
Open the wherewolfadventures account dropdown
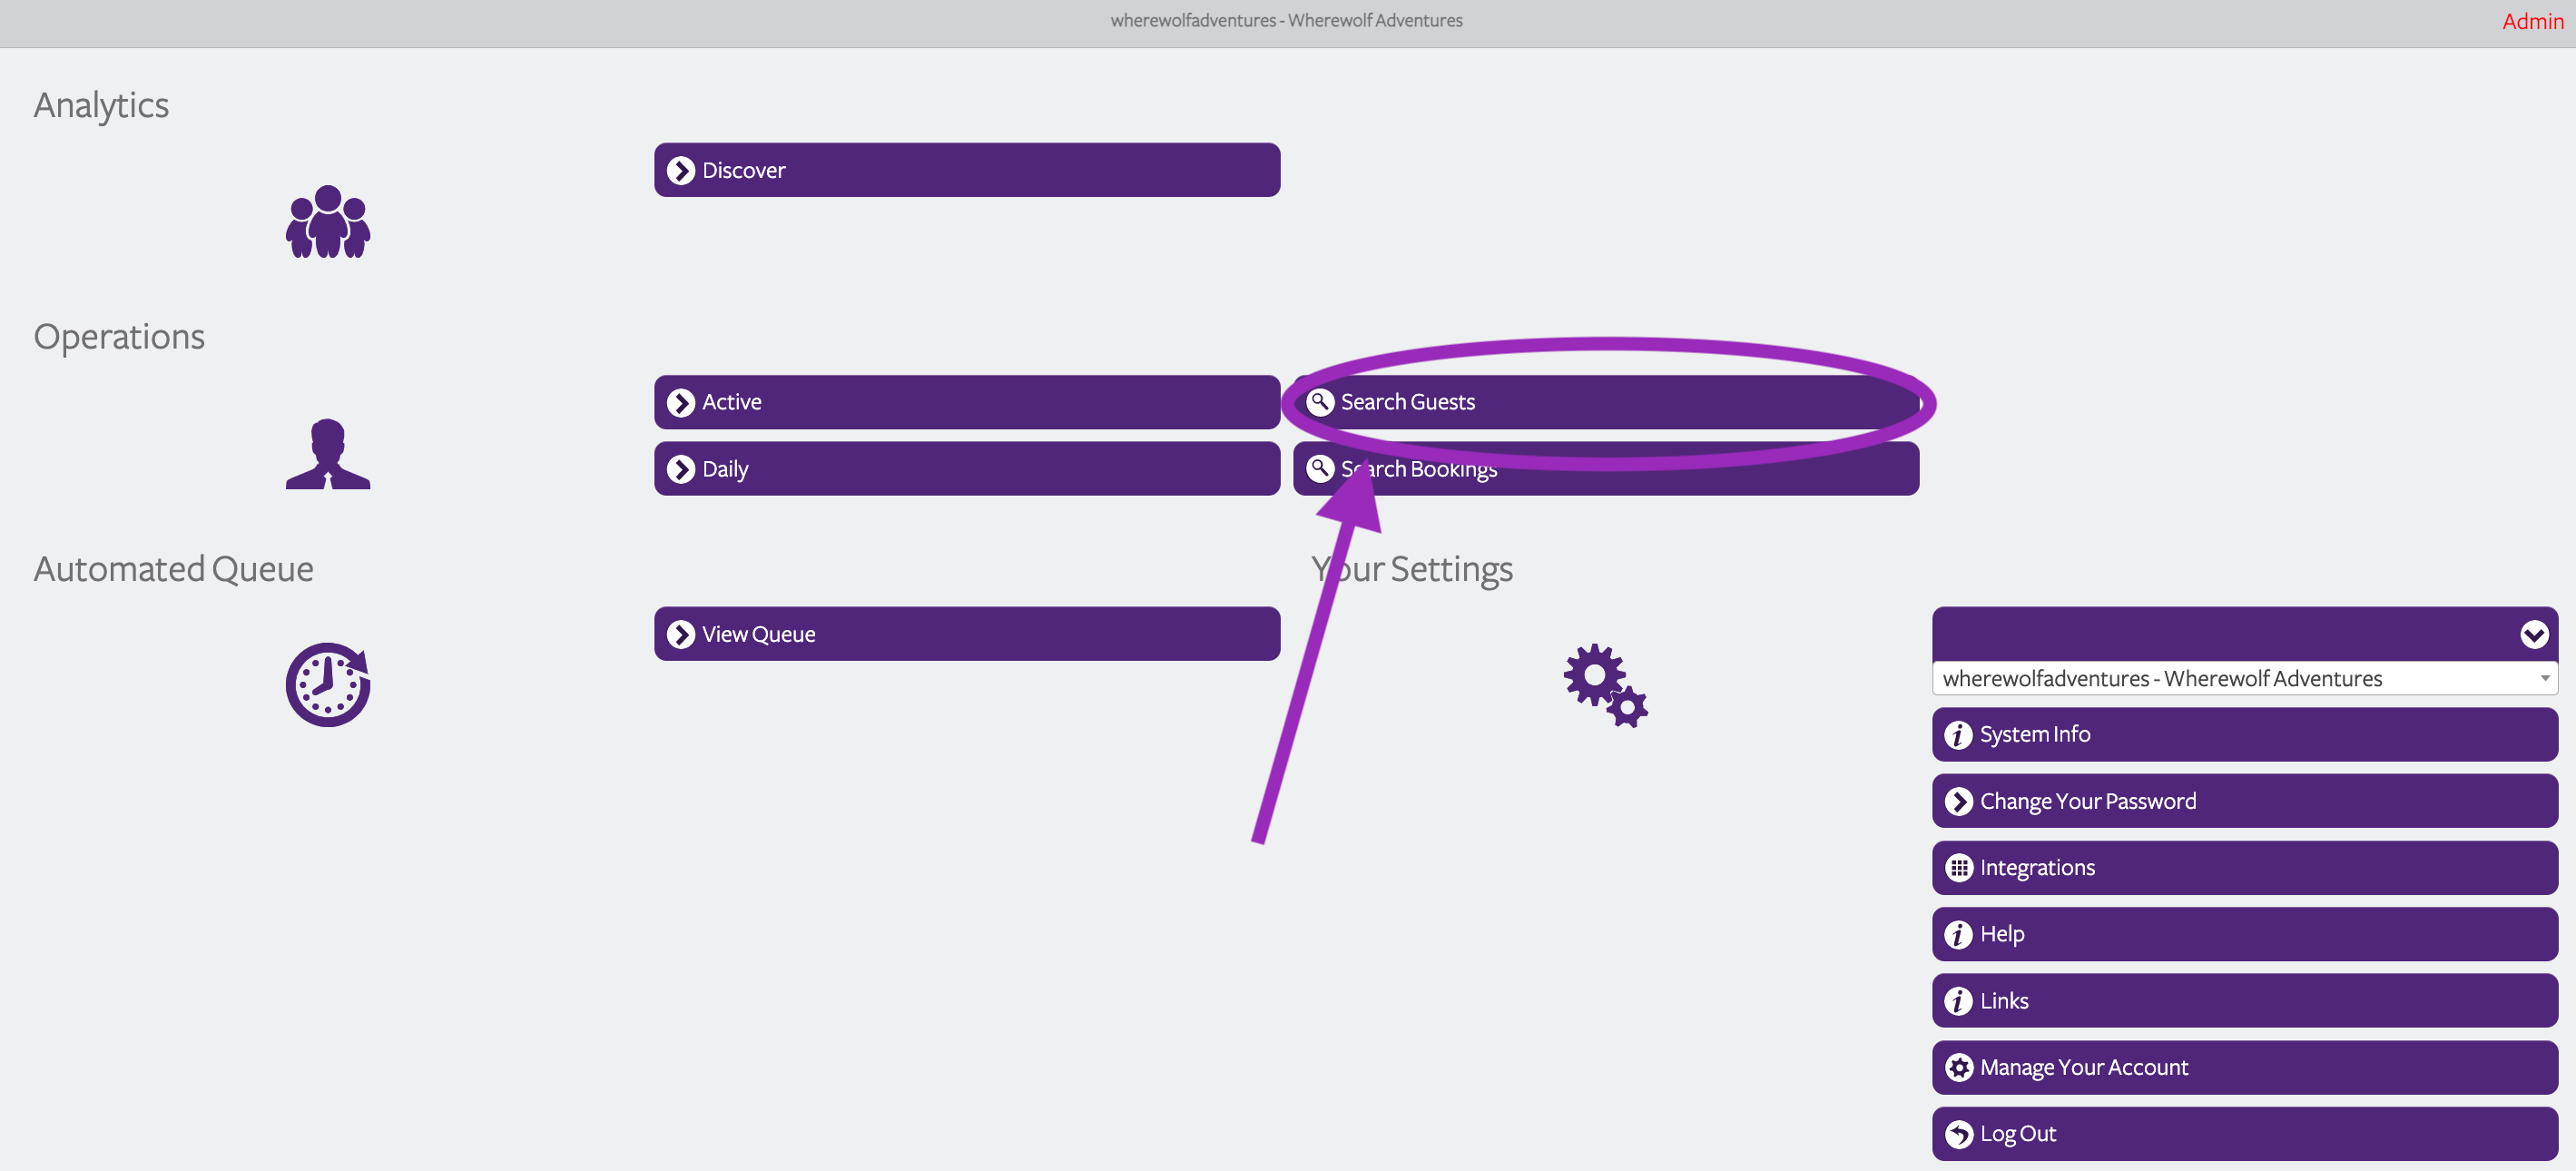coord(2245,679)
